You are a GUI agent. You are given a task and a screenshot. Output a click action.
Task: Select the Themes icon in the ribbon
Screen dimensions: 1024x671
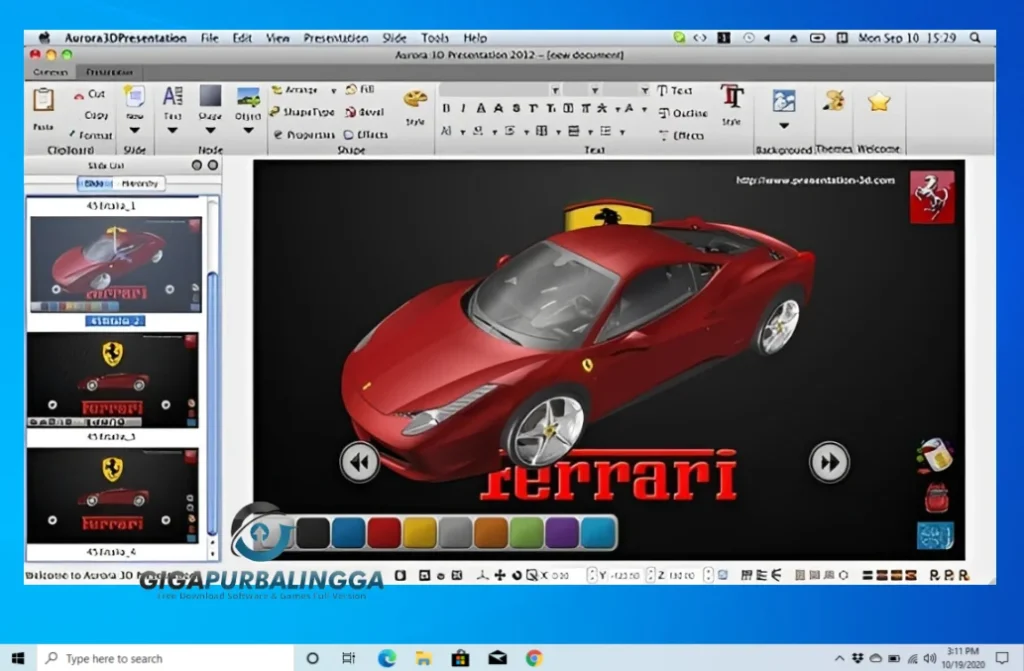click(x=835, y=98)
